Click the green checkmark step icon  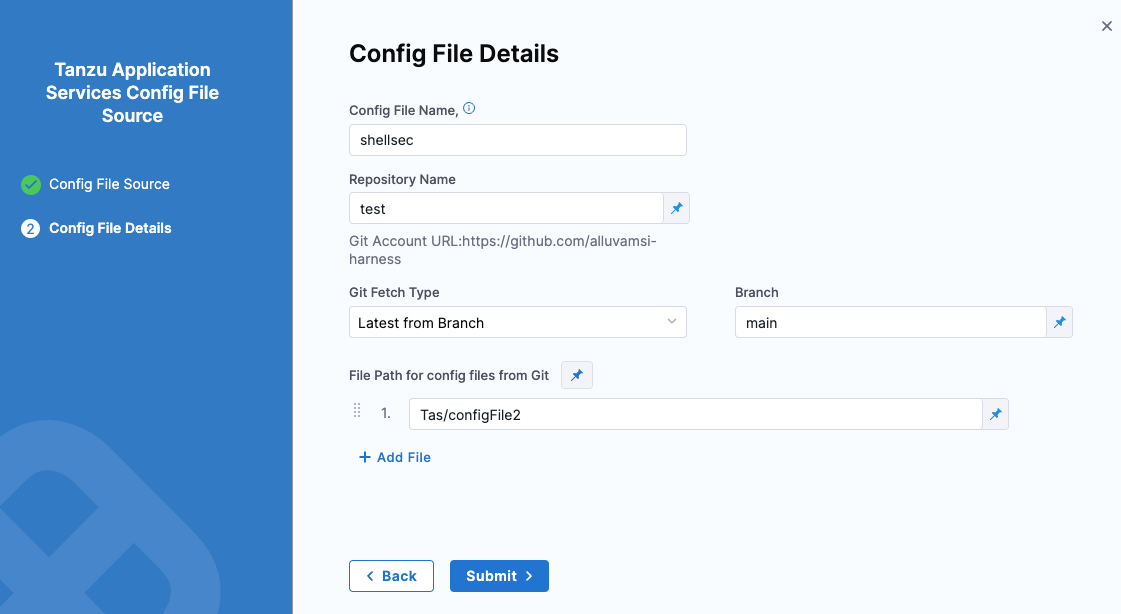pos(31,184)
